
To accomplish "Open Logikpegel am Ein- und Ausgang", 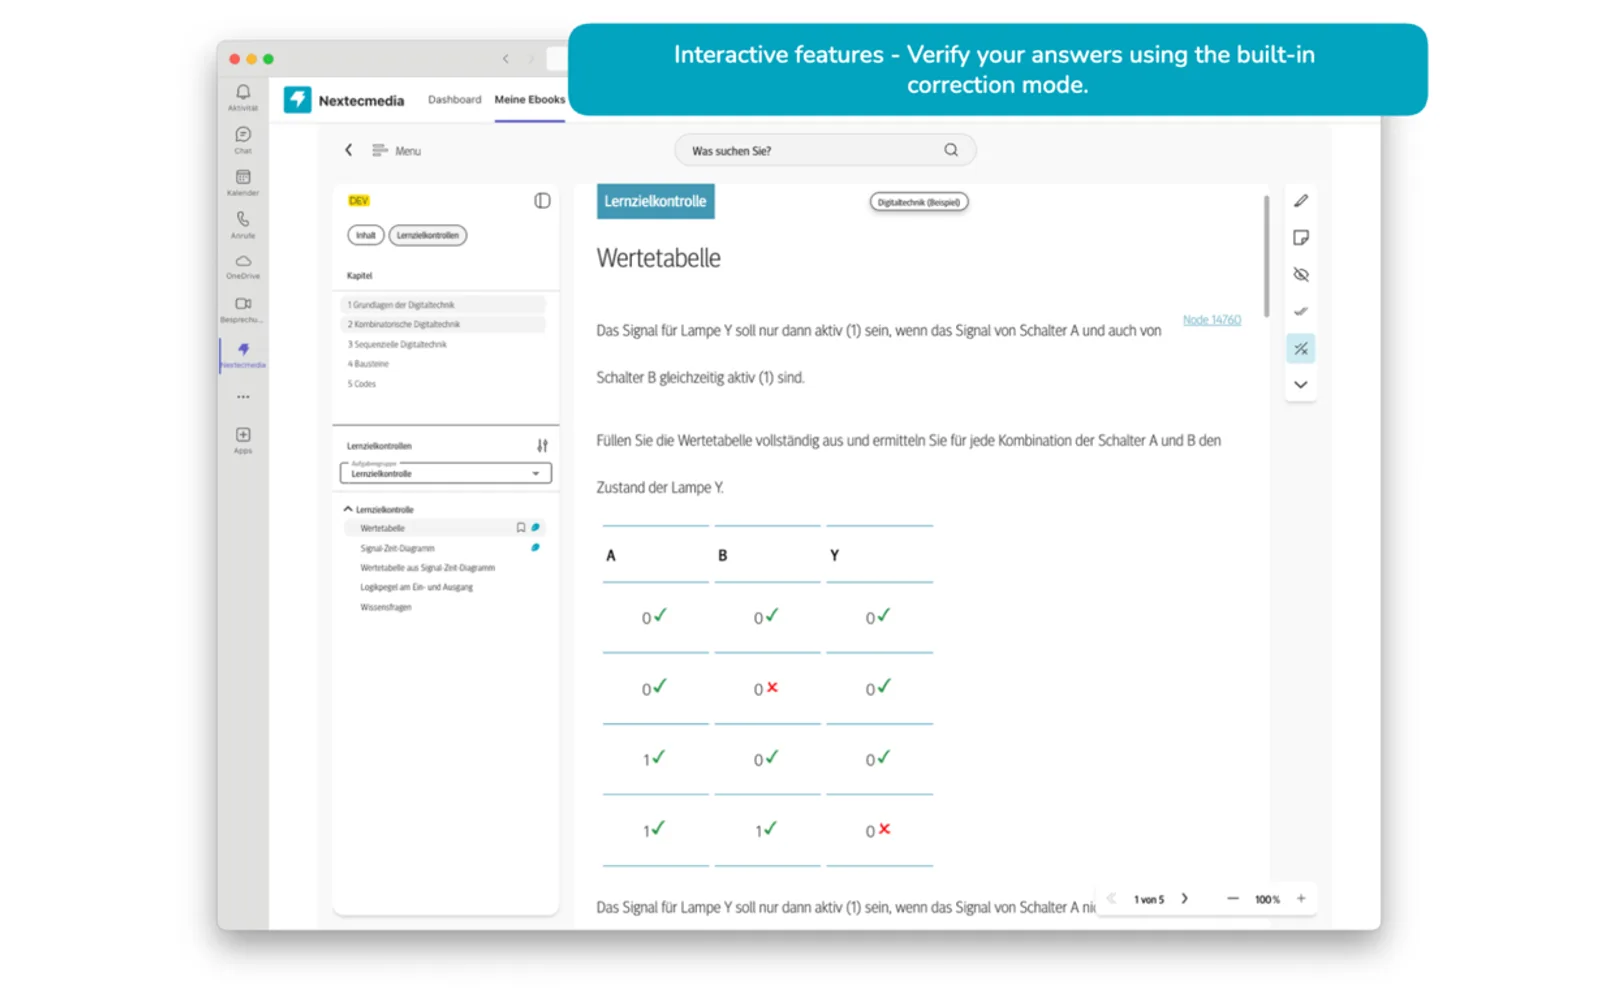I will coord(416,587).
